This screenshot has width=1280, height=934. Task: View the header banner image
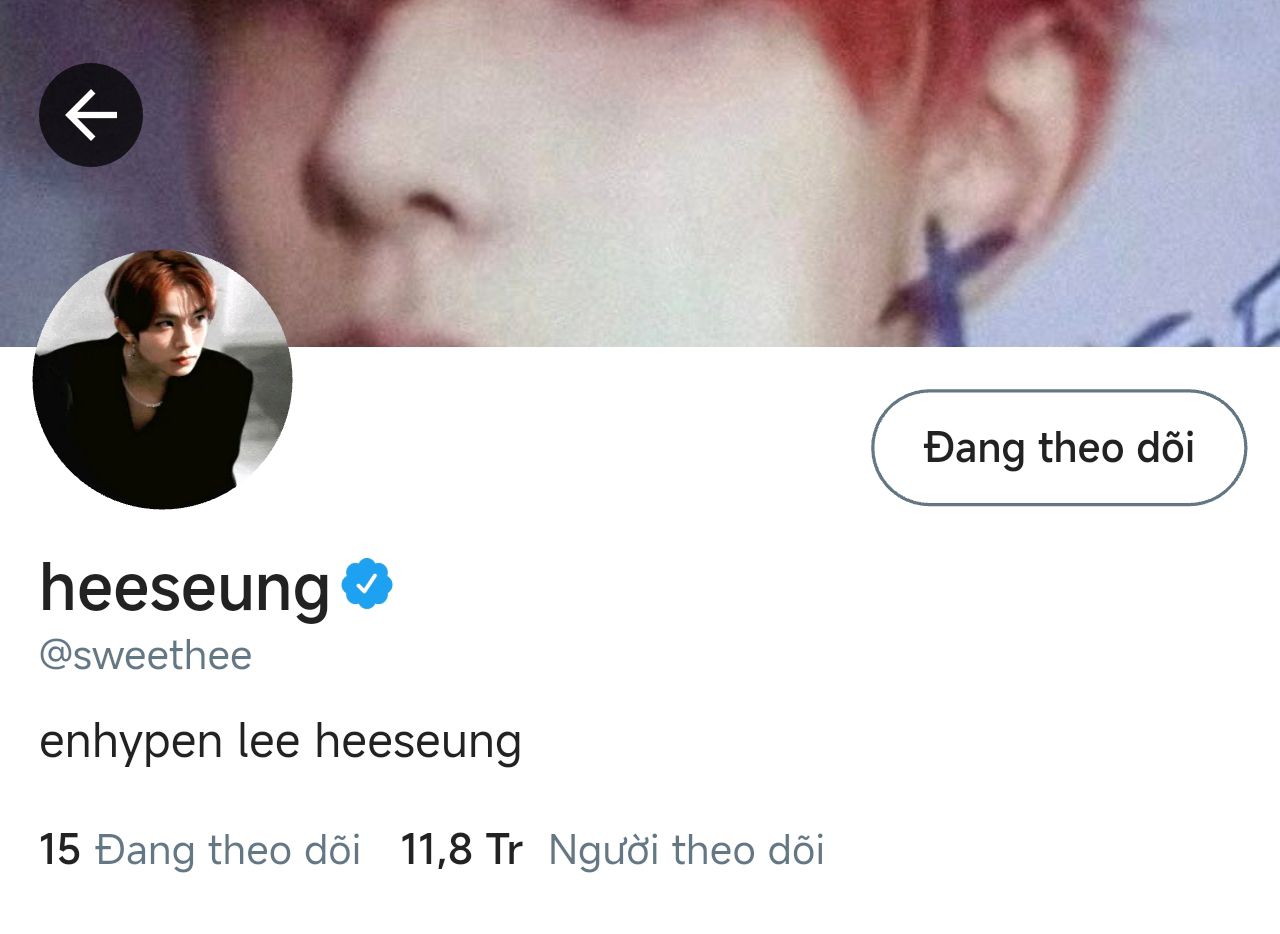pyautogui.click(x=640, y=173)
